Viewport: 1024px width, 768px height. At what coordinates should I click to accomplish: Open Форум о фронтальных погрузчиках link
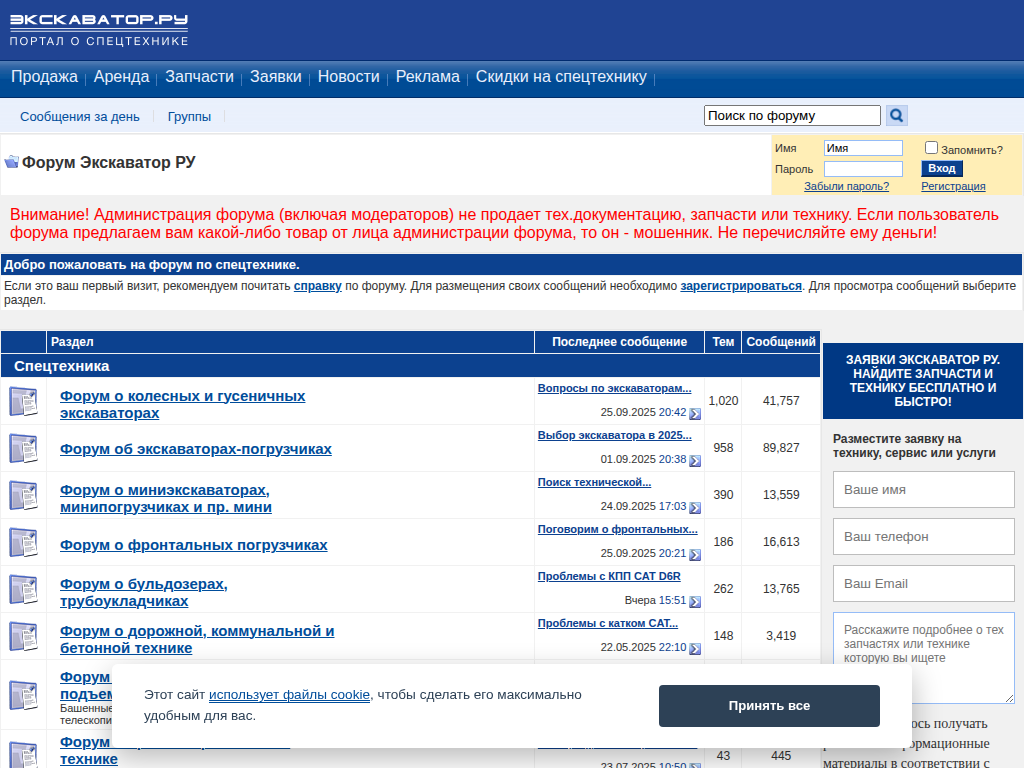(193, 545)
